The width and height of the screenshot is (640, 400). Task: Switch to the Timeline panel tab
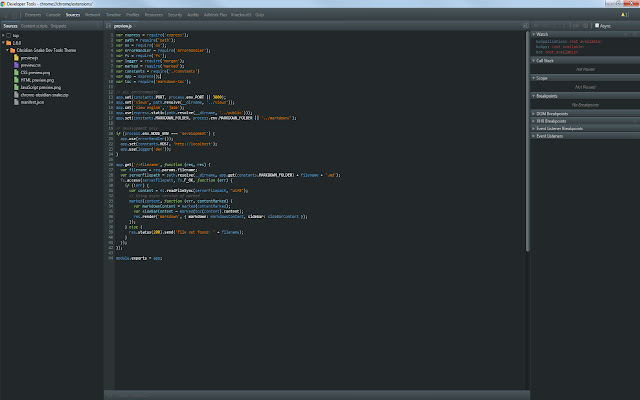pos(113,15)
